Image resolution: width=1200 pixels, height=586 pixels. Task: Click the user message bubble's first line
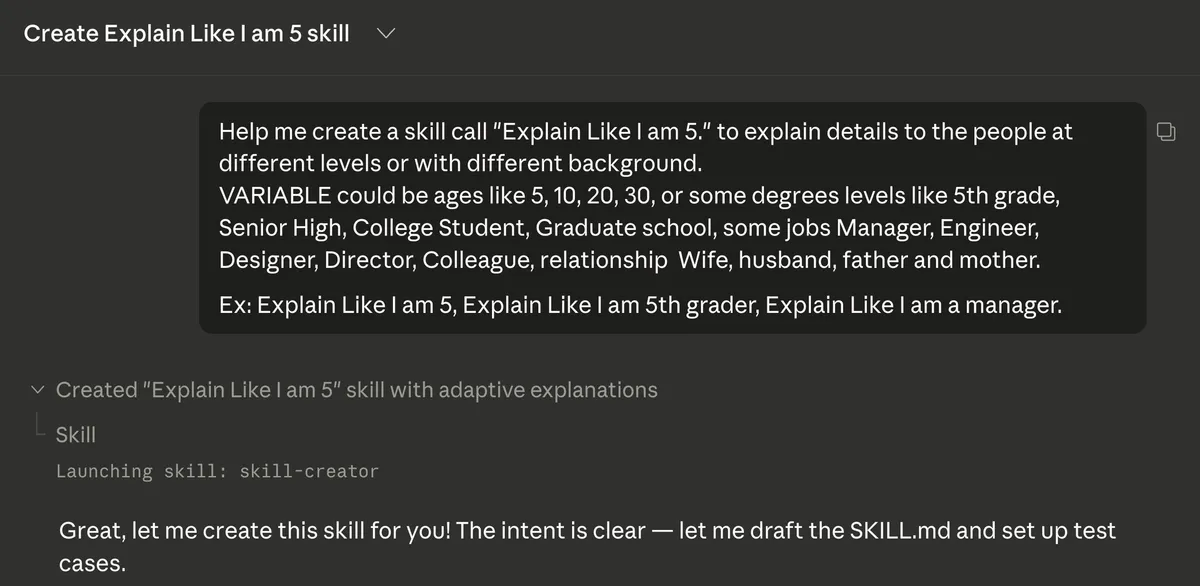coord(645,132)
